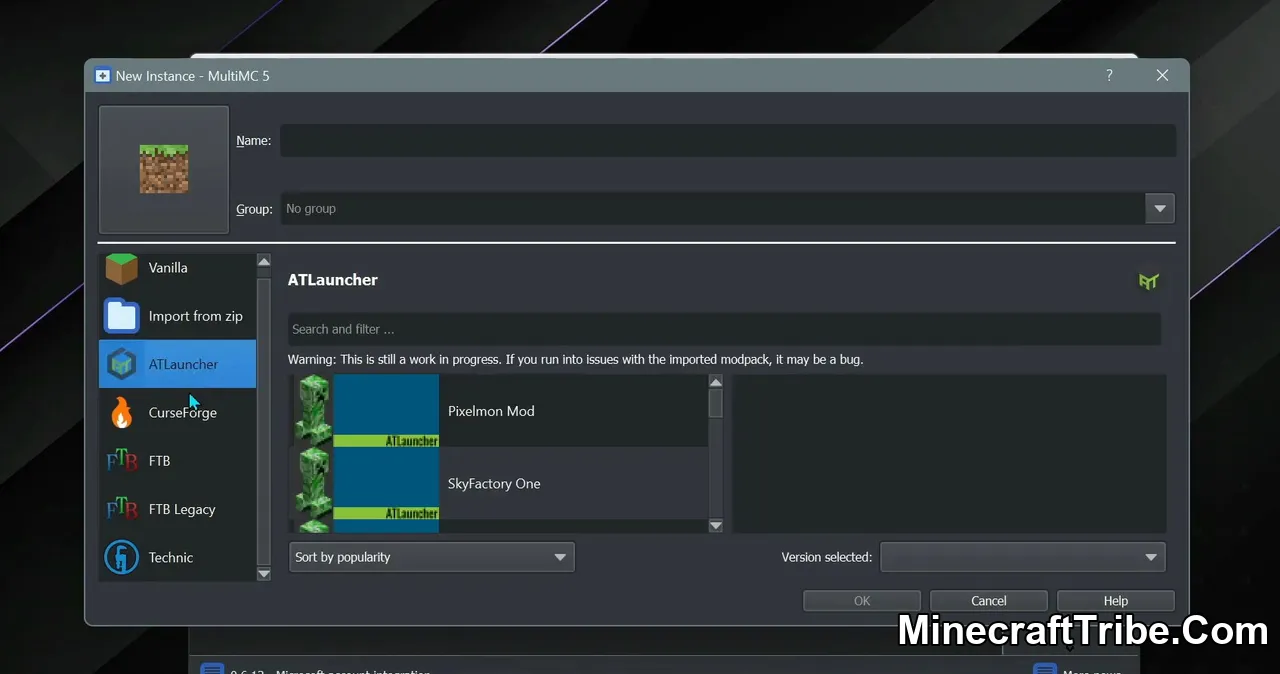Click the Search and filter field
1280x674 pixels.
725,329
